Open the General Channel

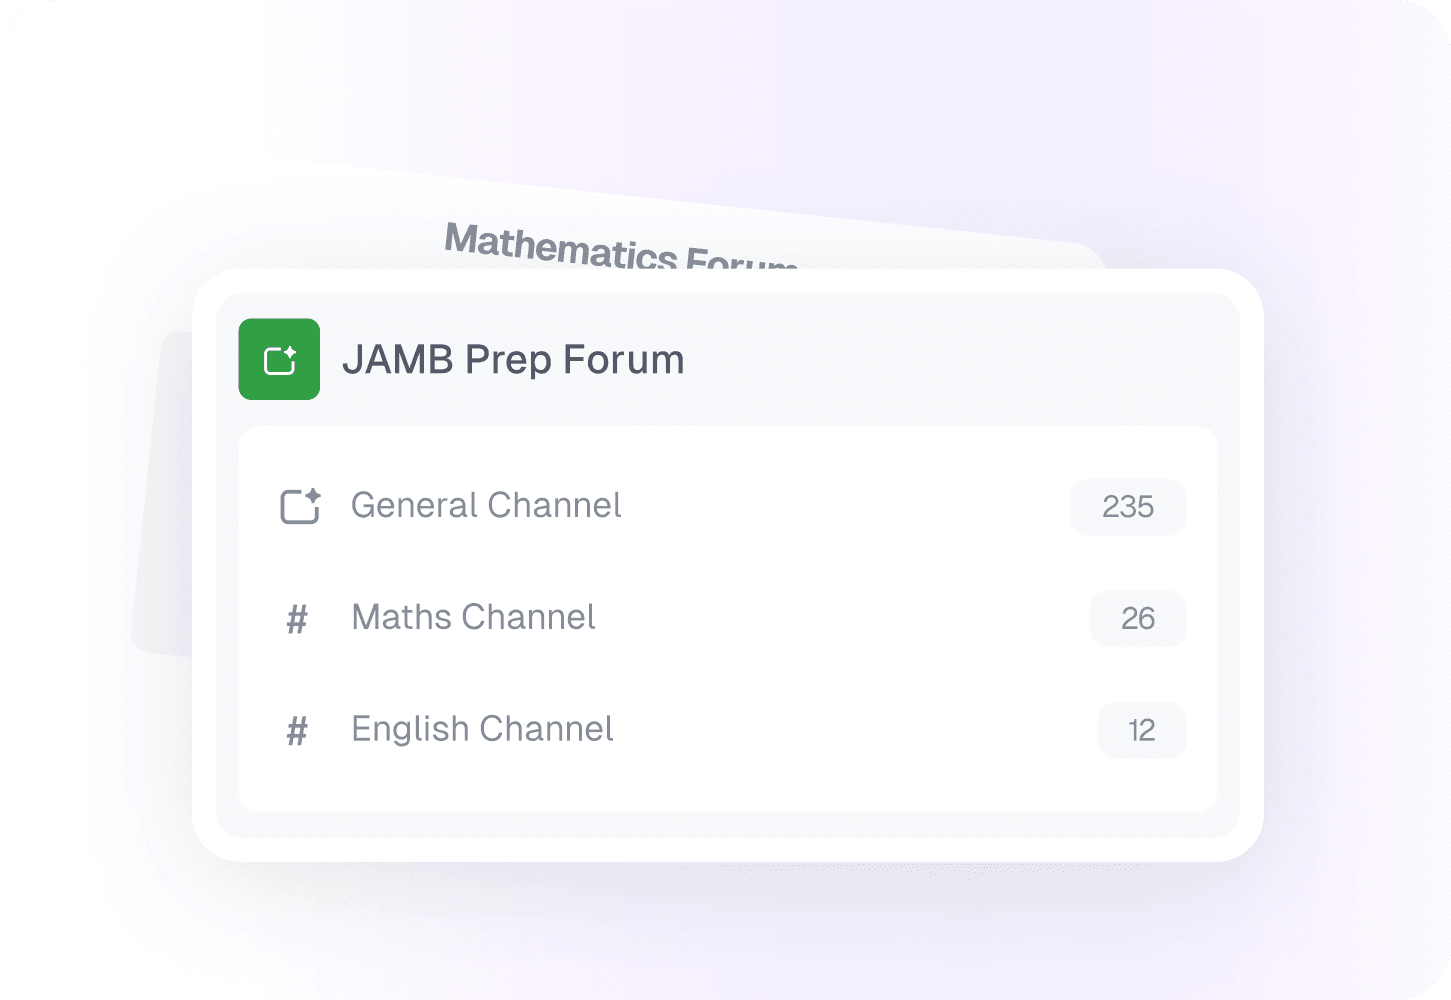pyautogui.click(x=486, y=506)
